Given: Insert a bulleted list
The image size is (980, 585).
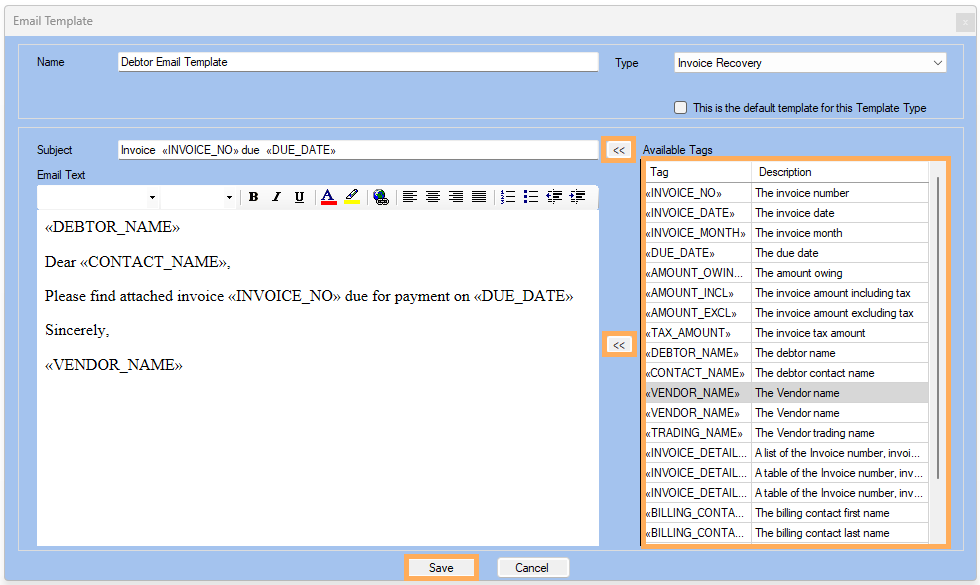Looking at the screenshot, I should point(531,197).
